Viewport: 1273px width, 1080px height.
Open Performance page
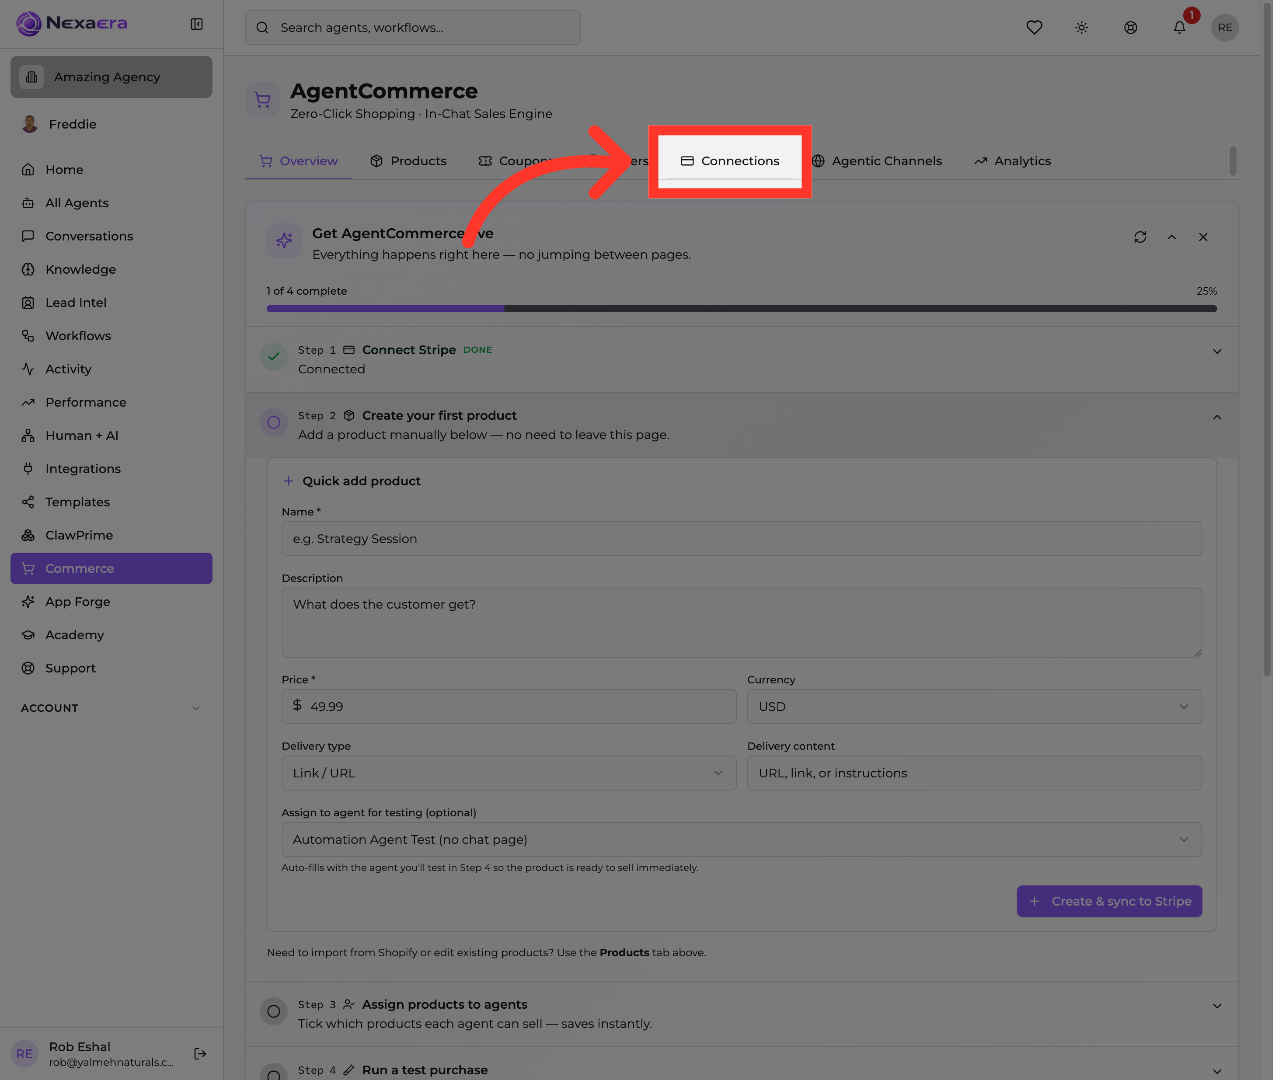[111, 402]
